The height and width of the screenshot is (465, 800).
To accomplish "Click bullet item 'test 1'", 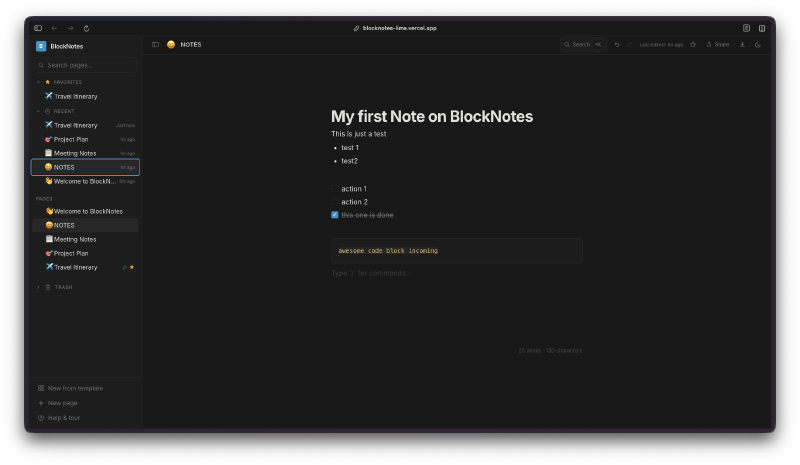I will (350, 148).
